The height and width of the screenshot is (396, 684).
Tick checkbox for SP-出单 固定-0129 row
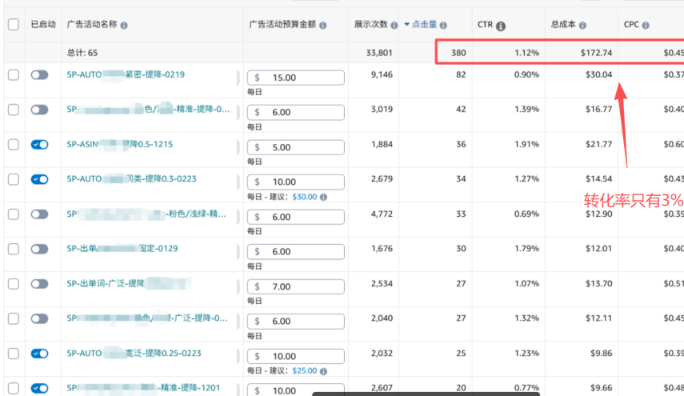[14, 249]
